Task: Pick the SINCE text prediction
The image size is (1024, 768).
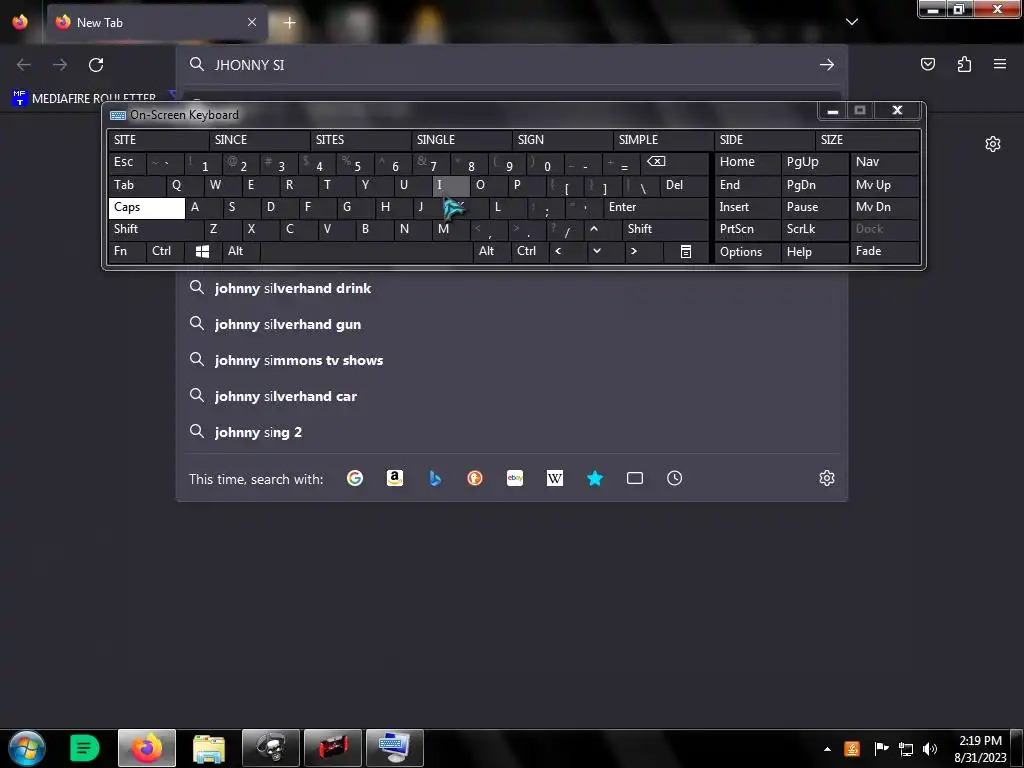Action: coord(259,140)
